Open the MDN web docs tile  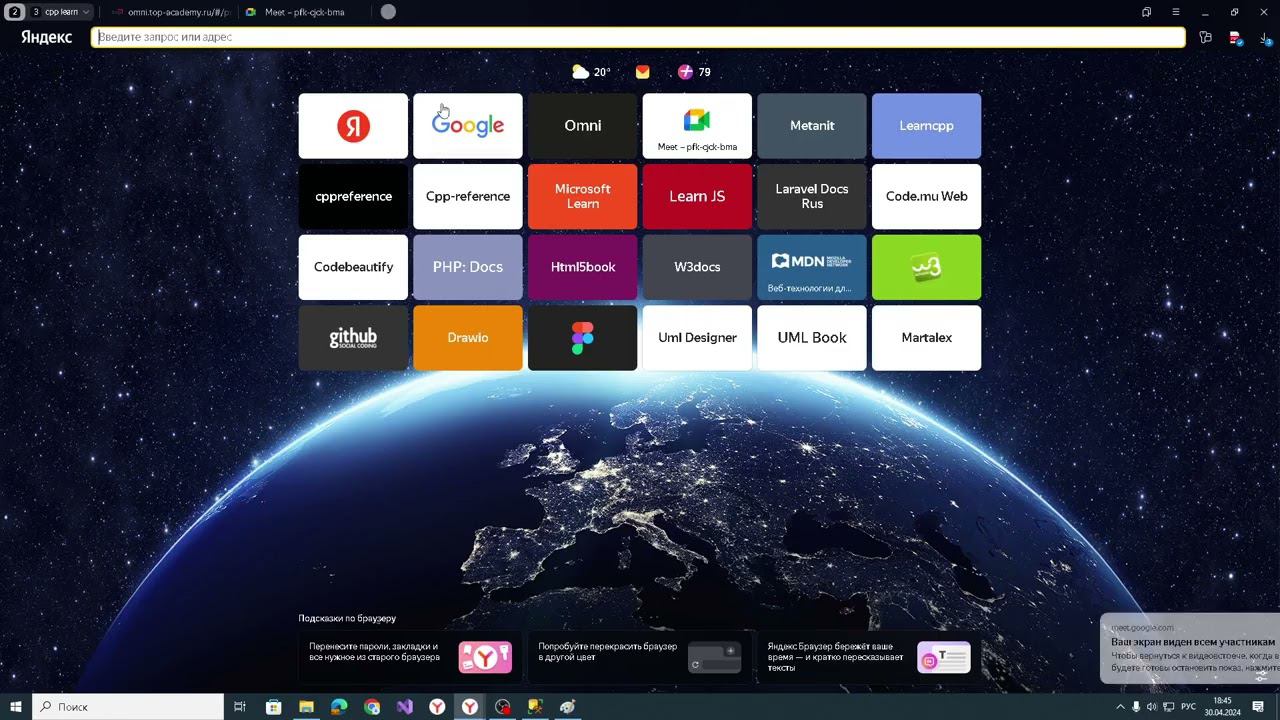pyautogui.click(x=812, y=267)
